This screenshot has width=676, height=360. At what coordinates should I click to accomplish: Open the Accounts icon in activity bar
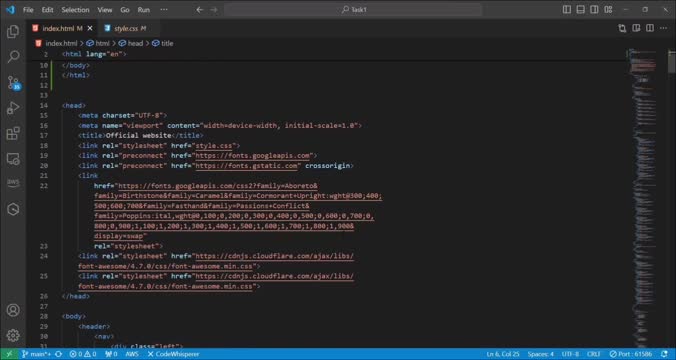tap(13, 310)
